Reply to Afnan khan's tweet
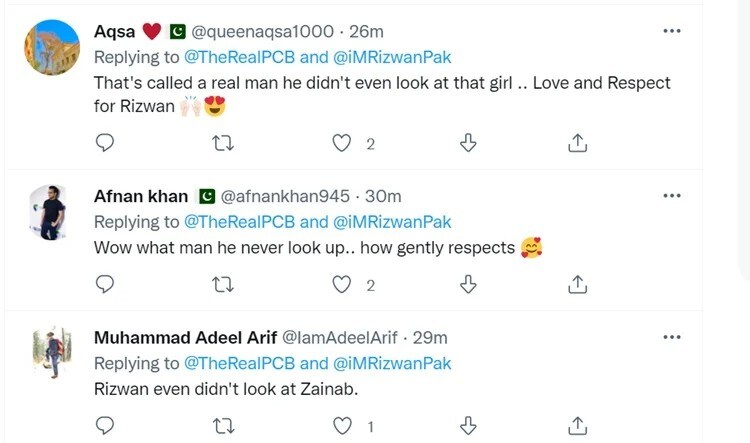750x443 pixels. click(x=104, y=285)
